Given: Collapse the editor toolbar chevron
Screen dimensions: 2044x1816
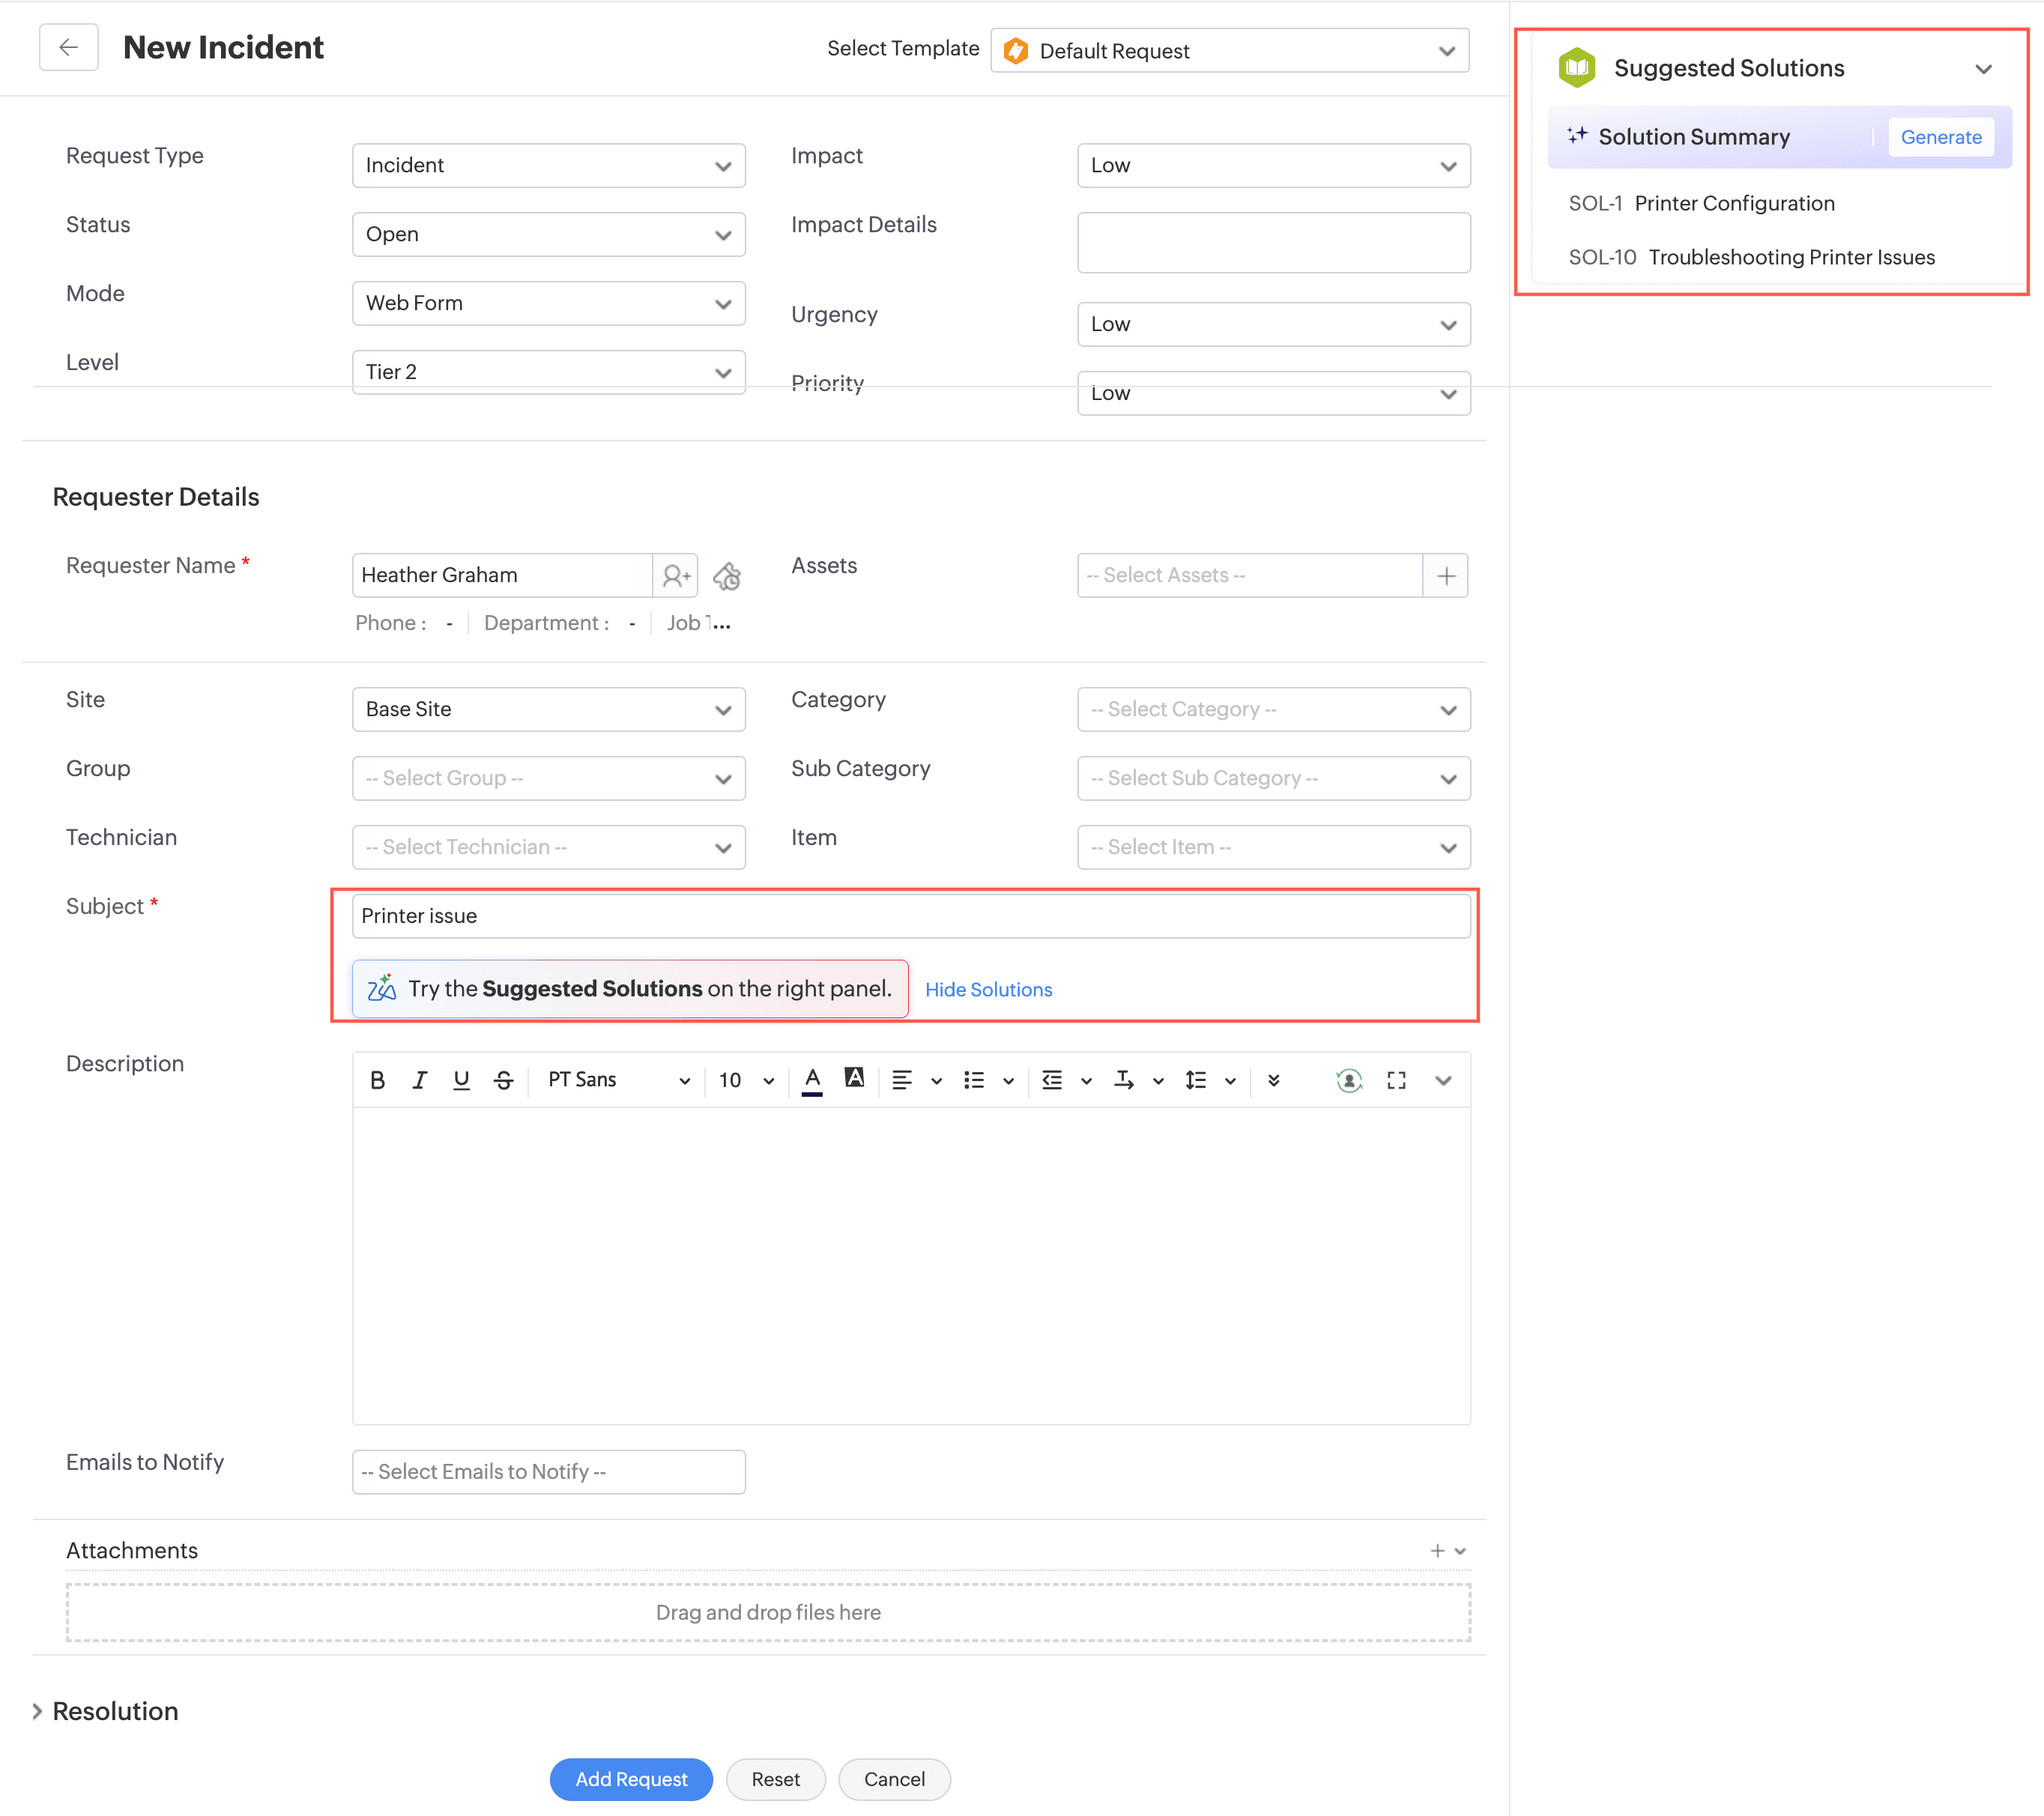Looking at the screenshot, I should 1443,1080.
